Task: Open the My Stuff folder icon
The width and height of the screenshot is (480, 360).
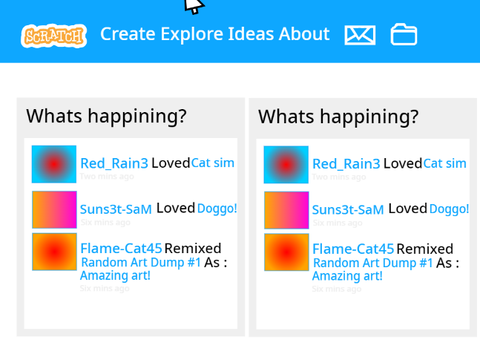Action: coord(404,34)
